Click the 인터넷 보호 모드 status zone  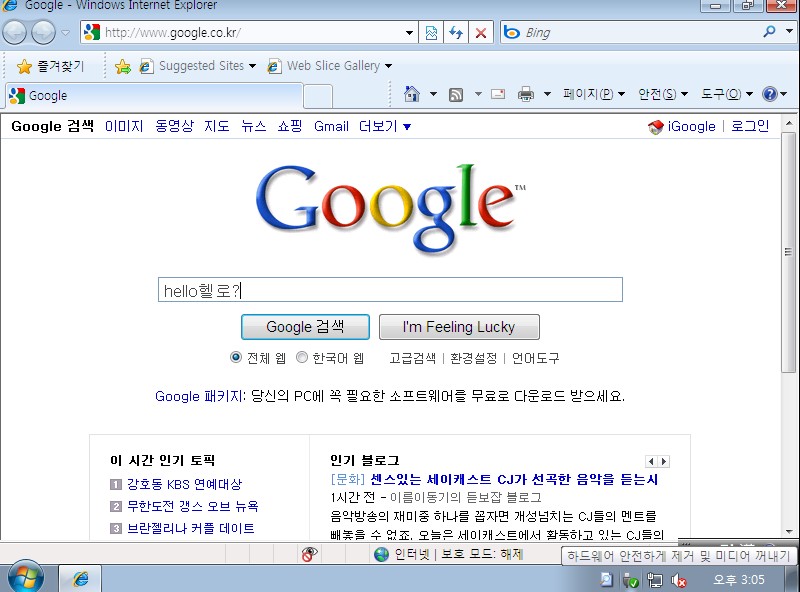[x=448, y=554]
